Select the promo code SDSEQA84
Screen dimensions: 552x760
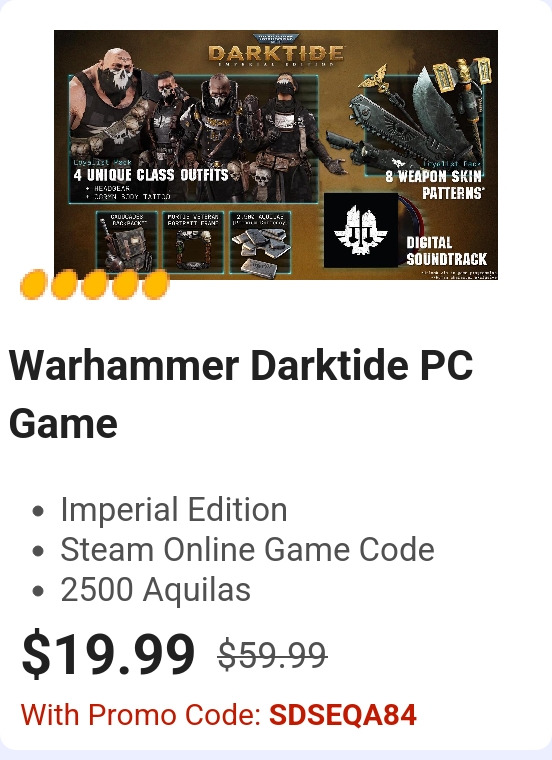(x=343, y=714)
